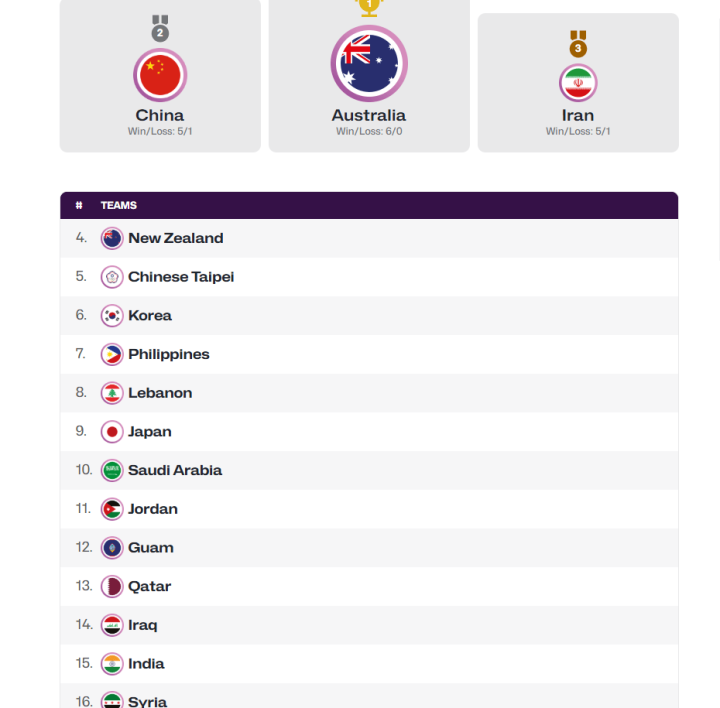Select the Australia first-place card name

[x=369, y=115]
